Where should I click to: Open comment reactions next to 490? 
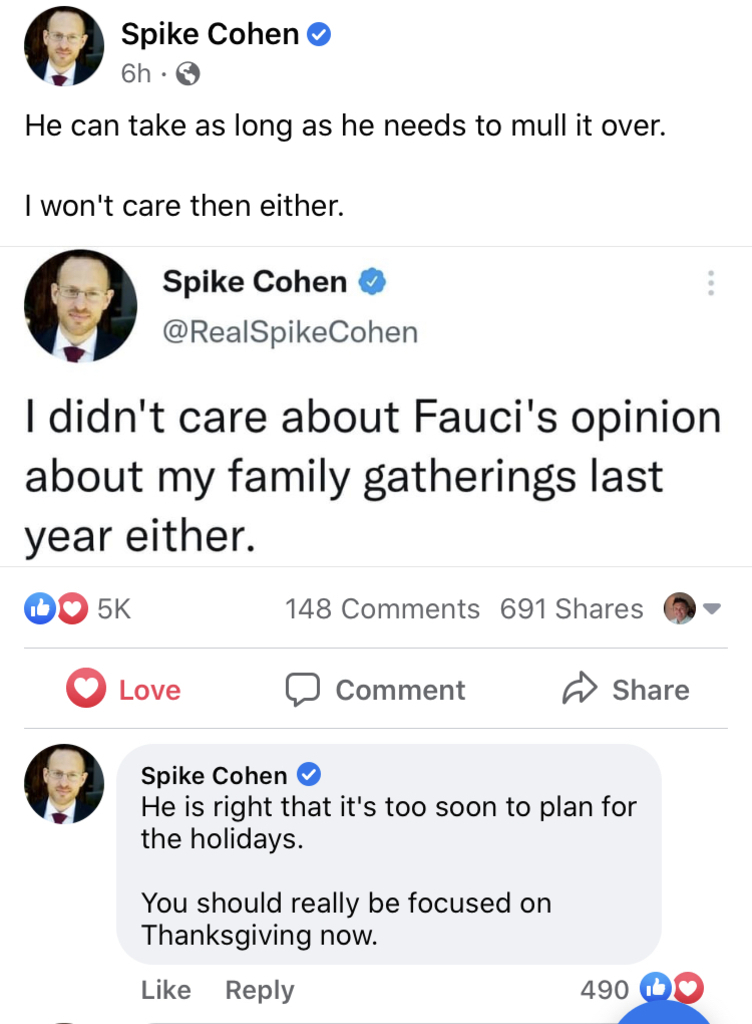671,989
